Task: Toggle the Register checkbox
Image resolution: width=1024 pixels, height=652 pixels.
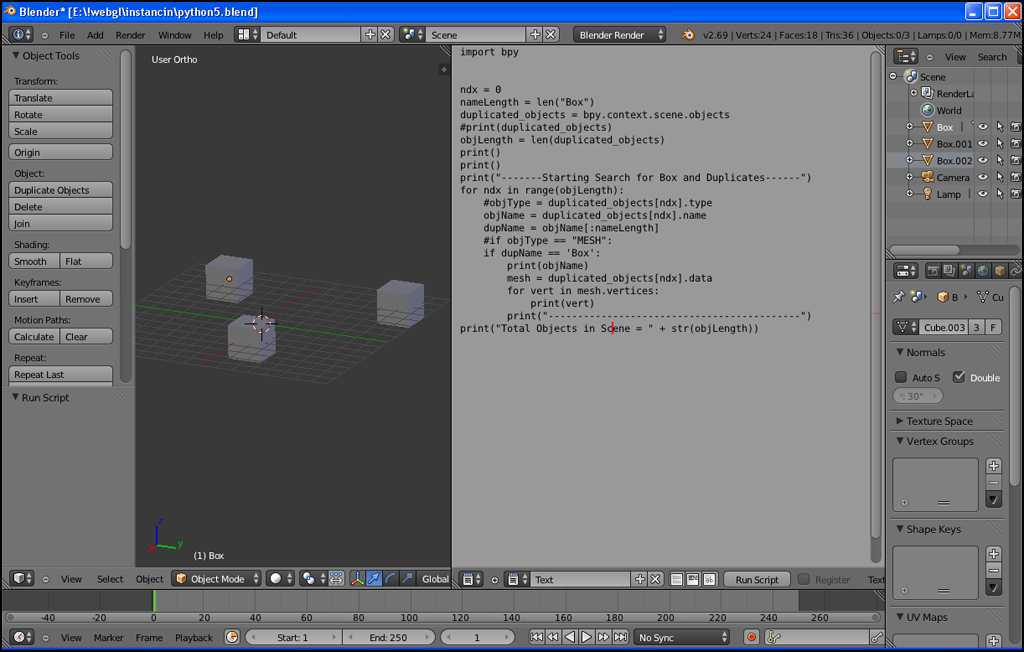Action: click(804, 579)
